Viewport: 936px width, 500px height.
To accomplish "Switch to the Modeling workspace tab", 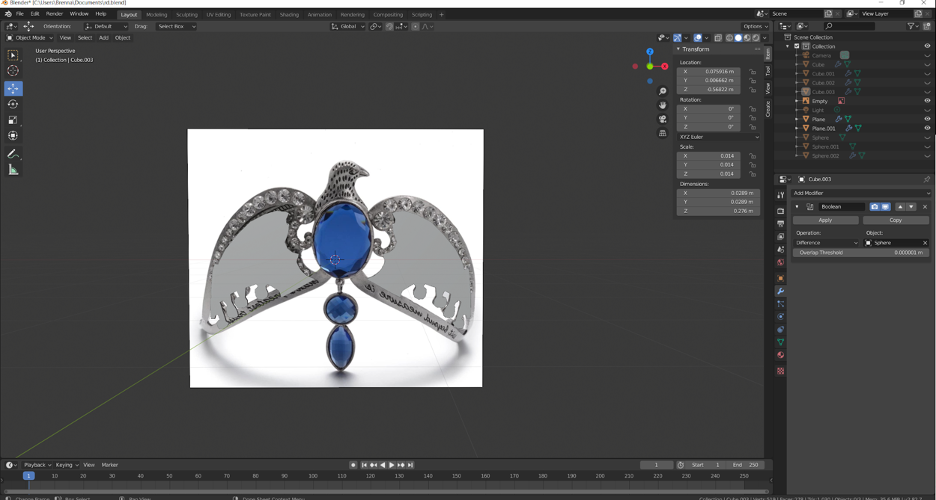I will 156,14.
